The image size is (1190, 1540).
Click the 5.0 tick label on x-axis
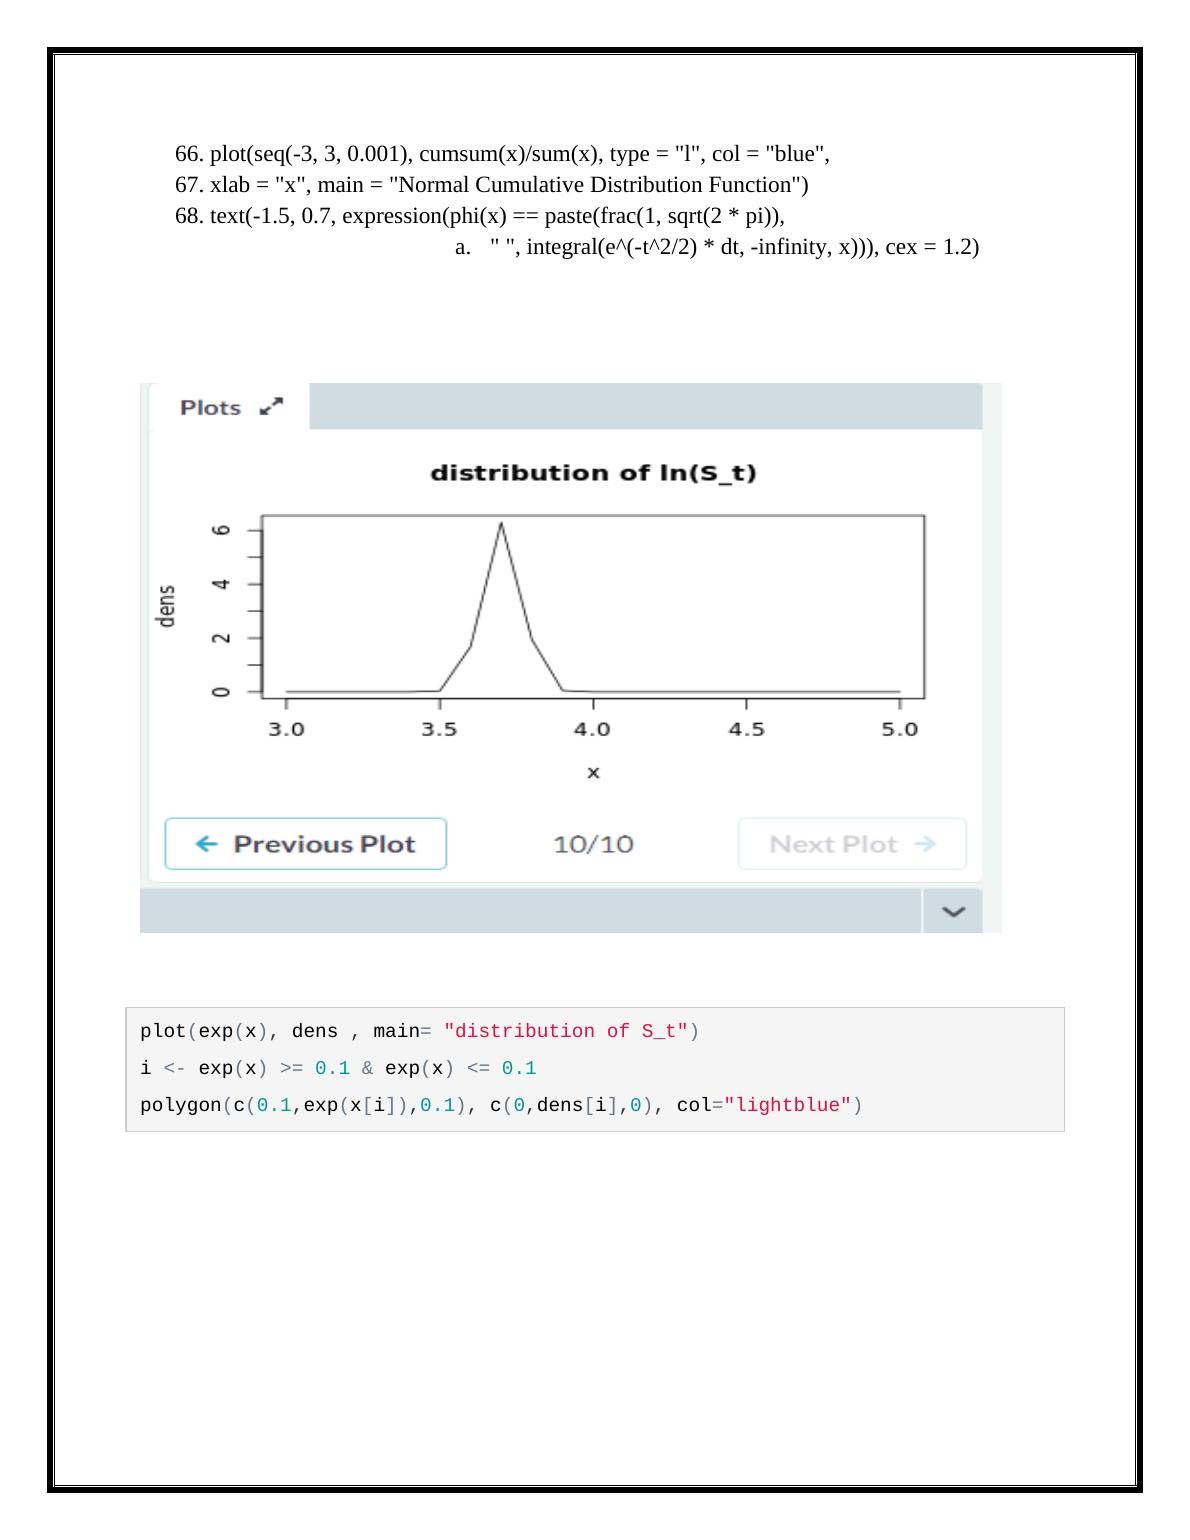pyautogui.click(x=899, y=730)
